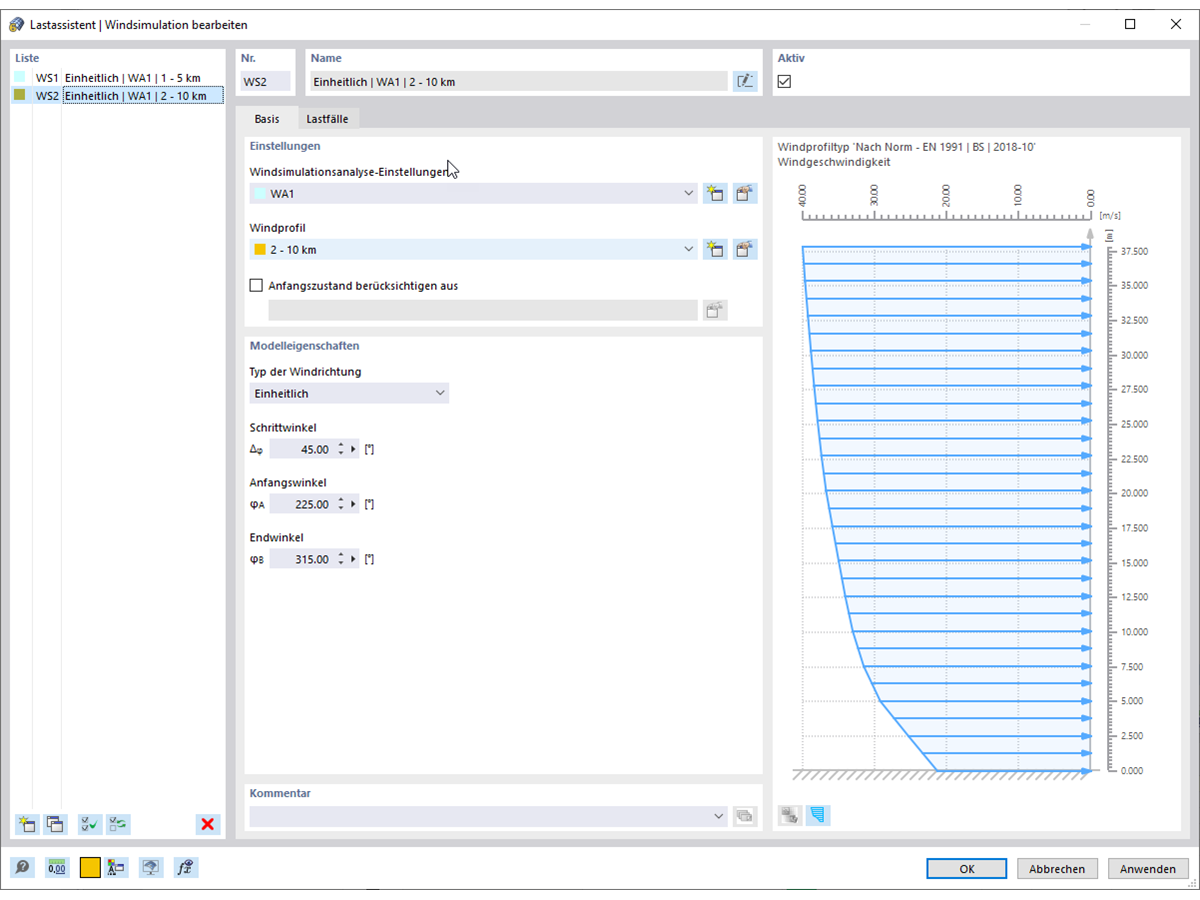Edit the WA1 analysis settings
The width and height of the screenshot is (1200, 900).
[x=744, y=194]
